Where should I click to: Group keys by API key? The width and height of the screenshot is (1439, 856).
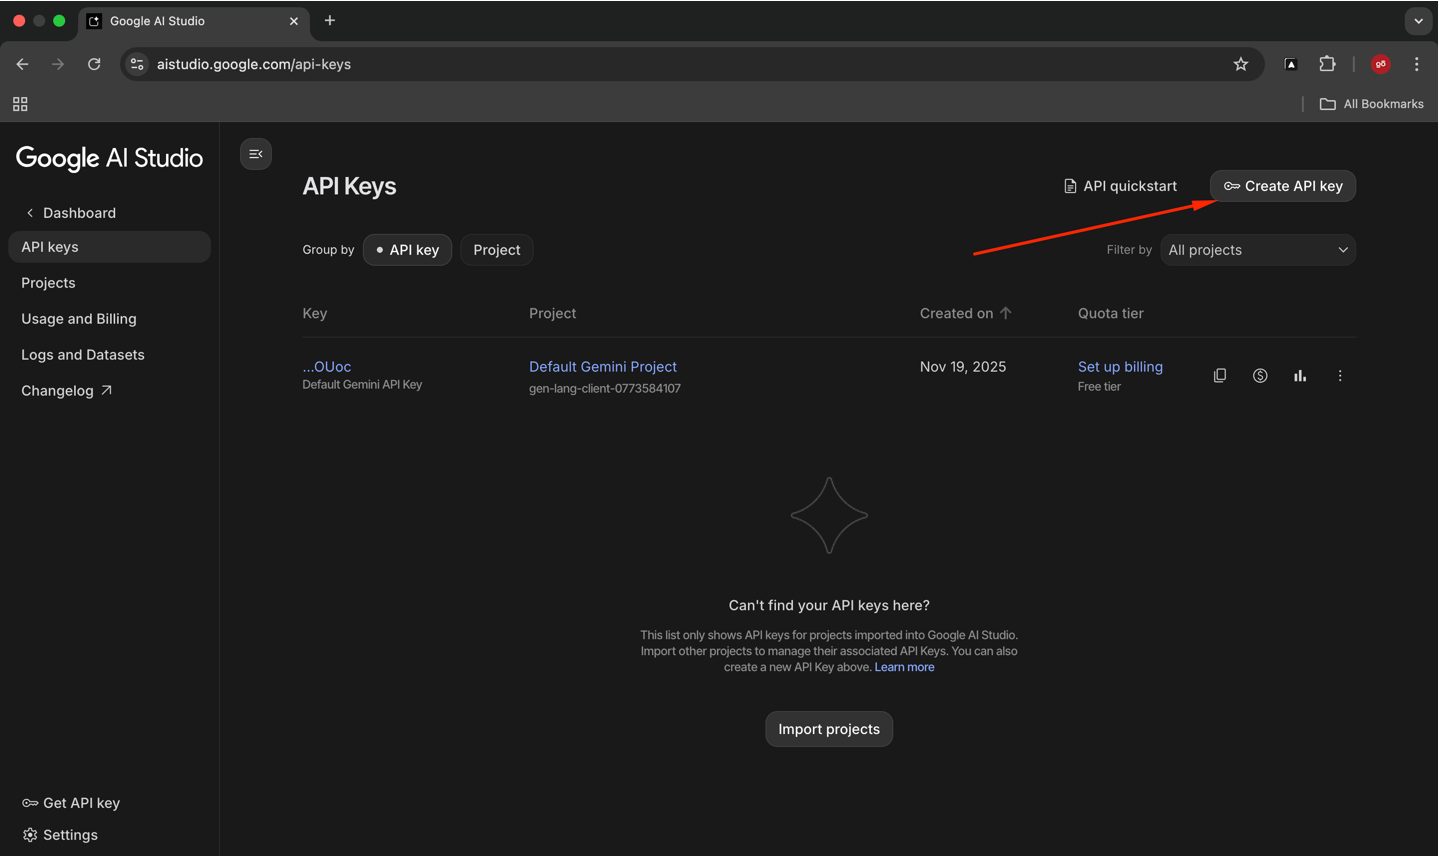pyautogui.click(x=408, y=250)
